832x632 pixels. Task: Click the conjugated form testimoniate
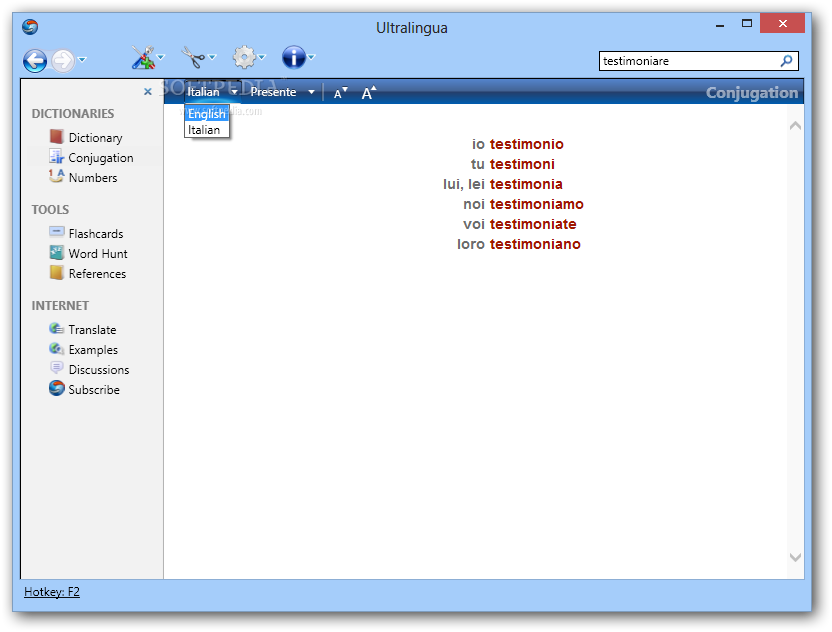(533, 224)
